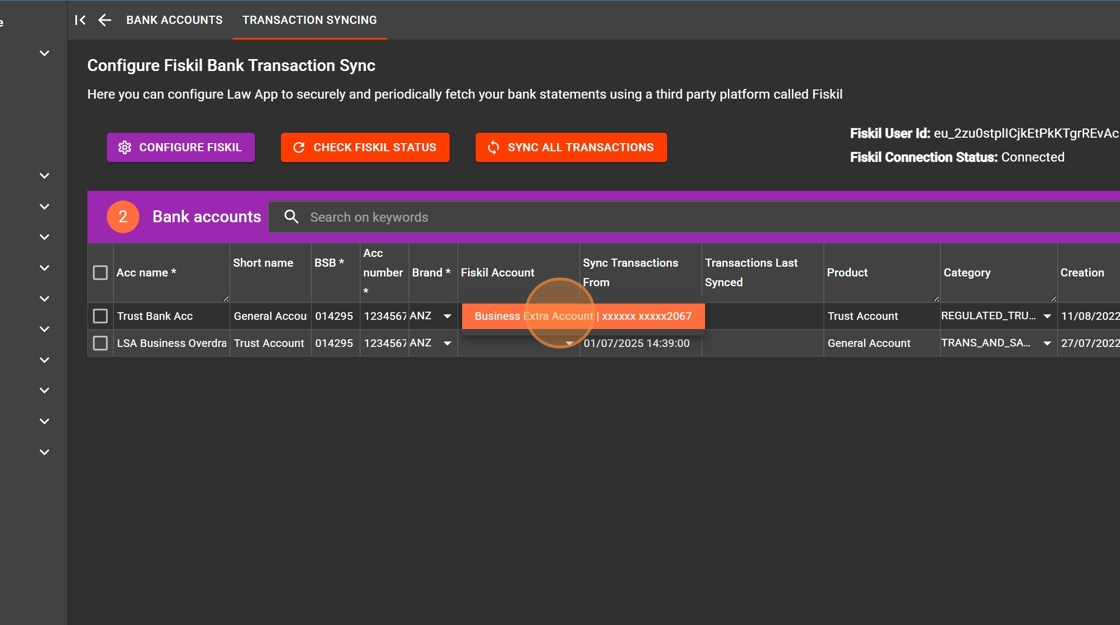Open the Category dropdown showing TRANS_AND_SA...
Image resolution: width=1120 pixels, height=625 pixels.
tap(1047, 343)
